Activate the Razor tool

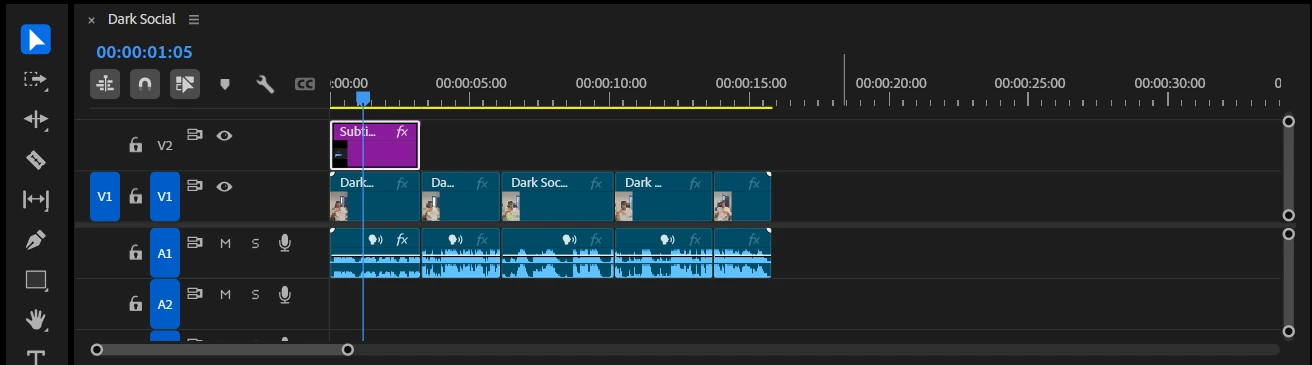[36, 159]
